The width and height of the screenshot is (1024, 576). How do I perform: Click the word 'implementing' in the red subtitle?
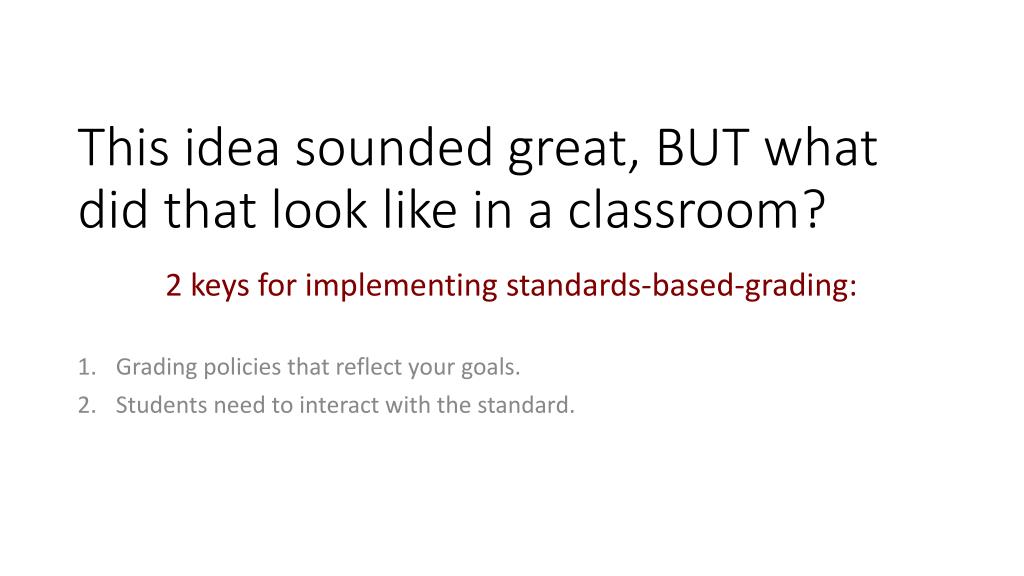pyautogui.click(x=401, y=287)
